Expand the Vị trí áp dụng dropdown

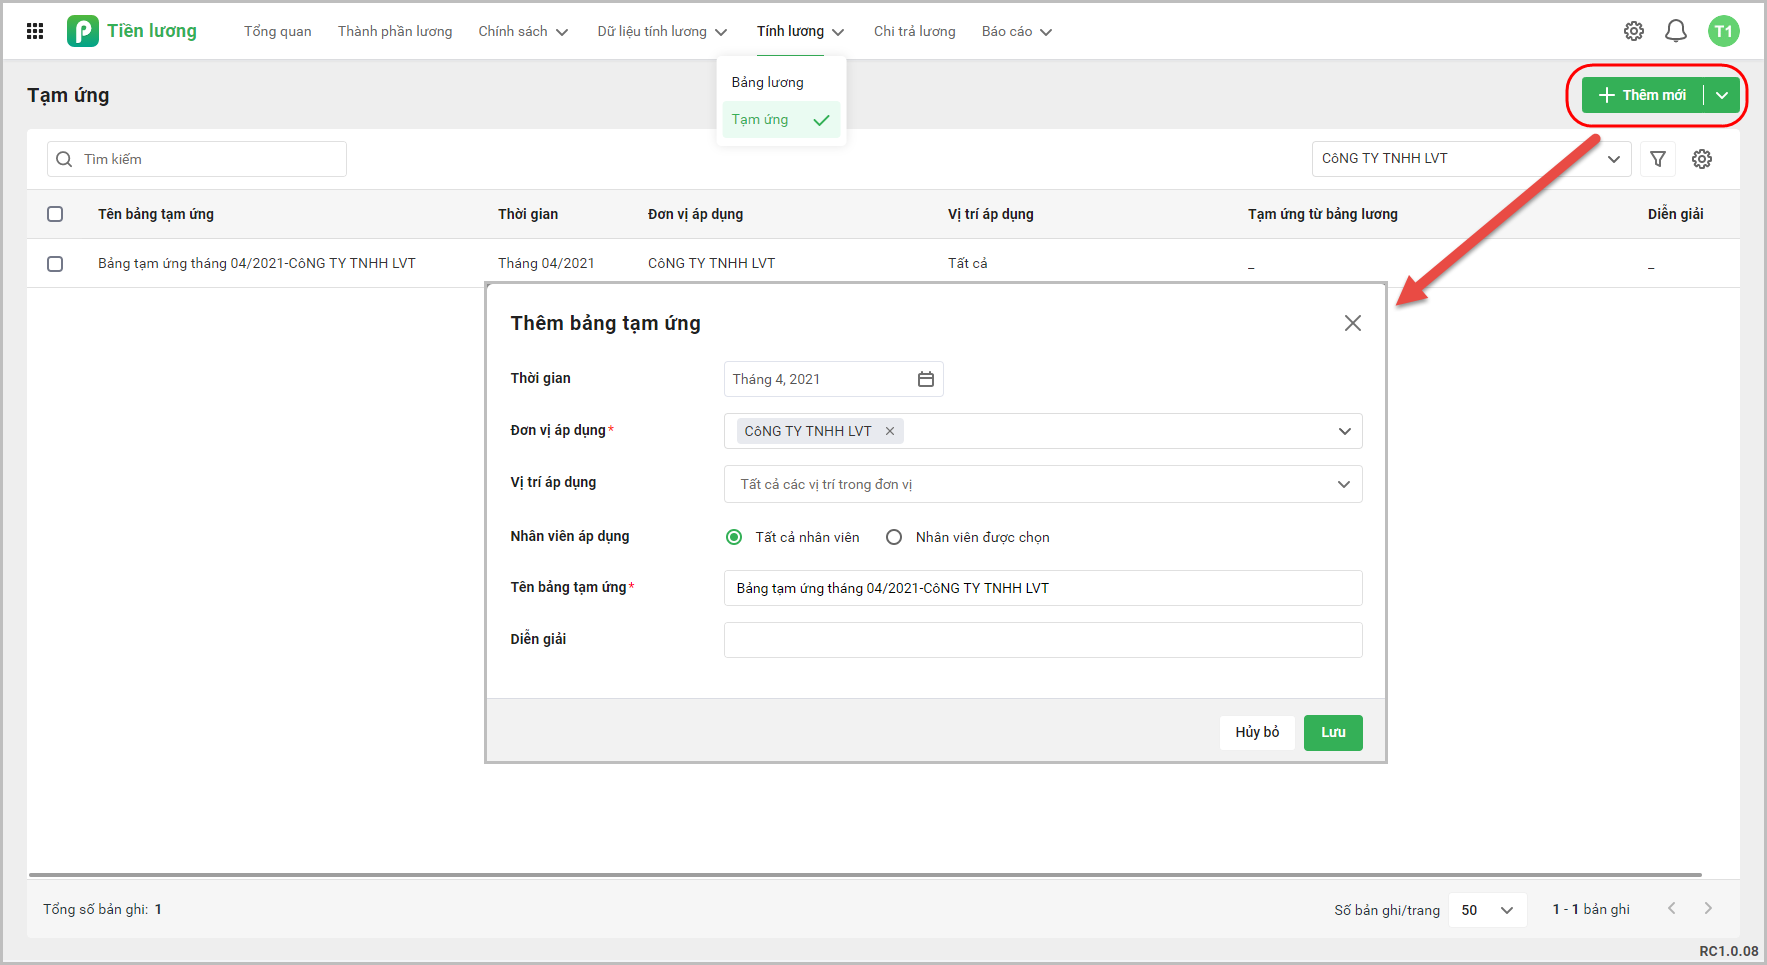(1343, 484)
